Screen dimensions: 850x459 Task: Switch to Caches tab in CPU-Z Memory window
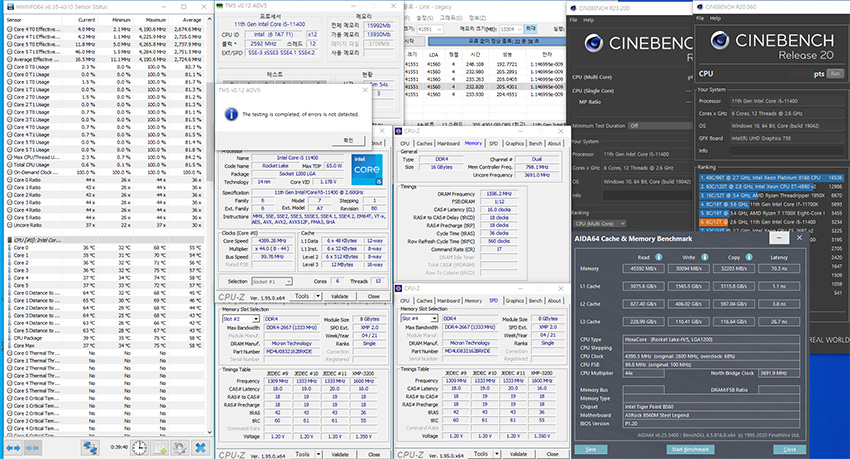tap(424, 144)
